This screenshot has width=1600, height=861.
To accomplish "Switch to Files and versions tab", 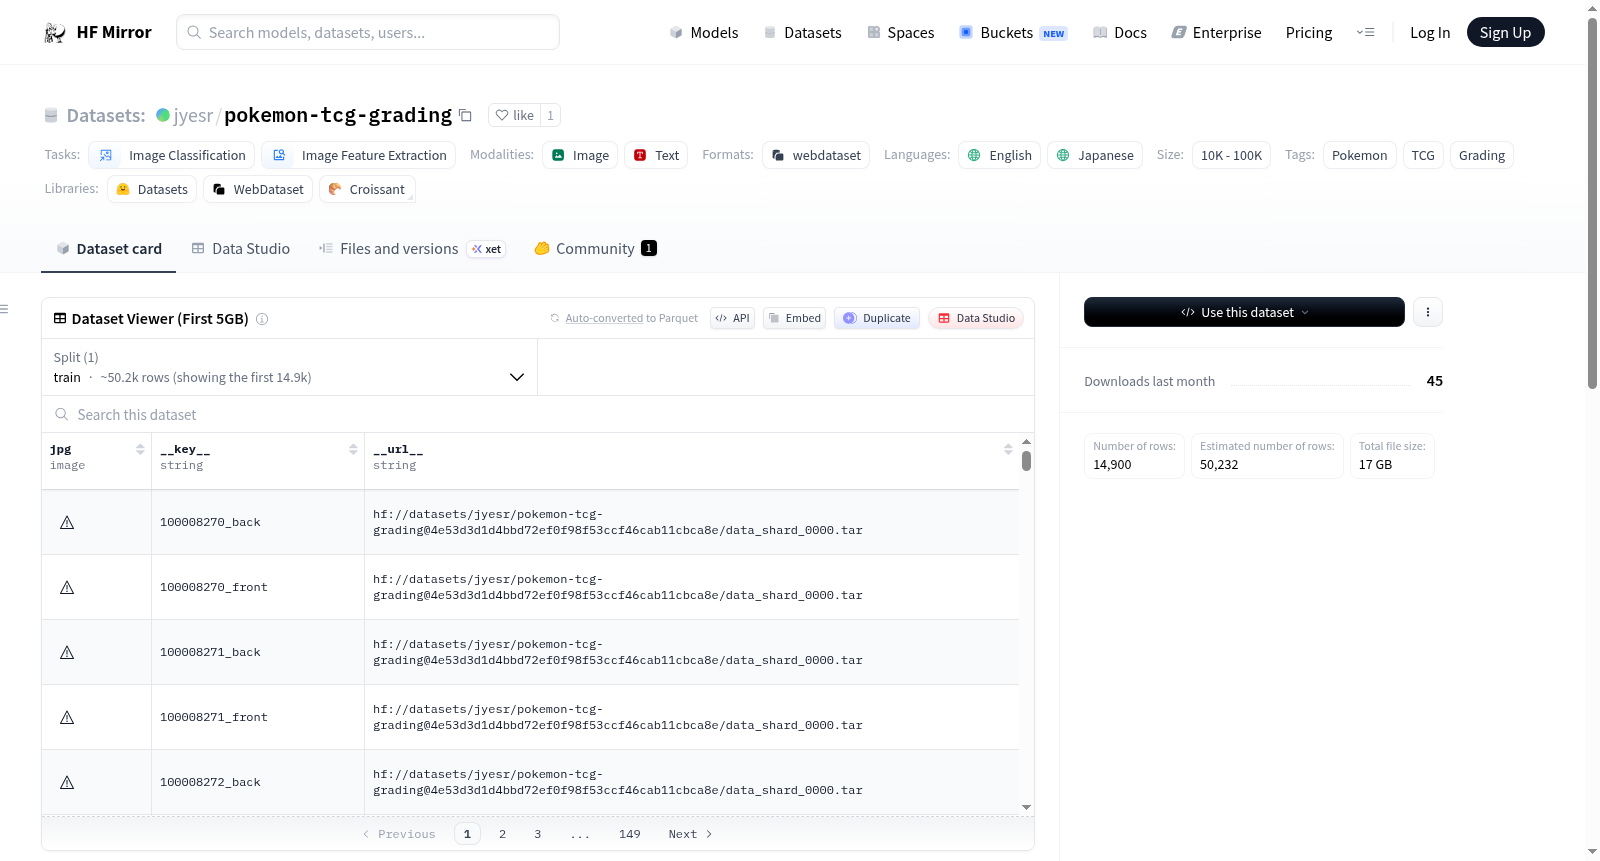I will (412, 249).
